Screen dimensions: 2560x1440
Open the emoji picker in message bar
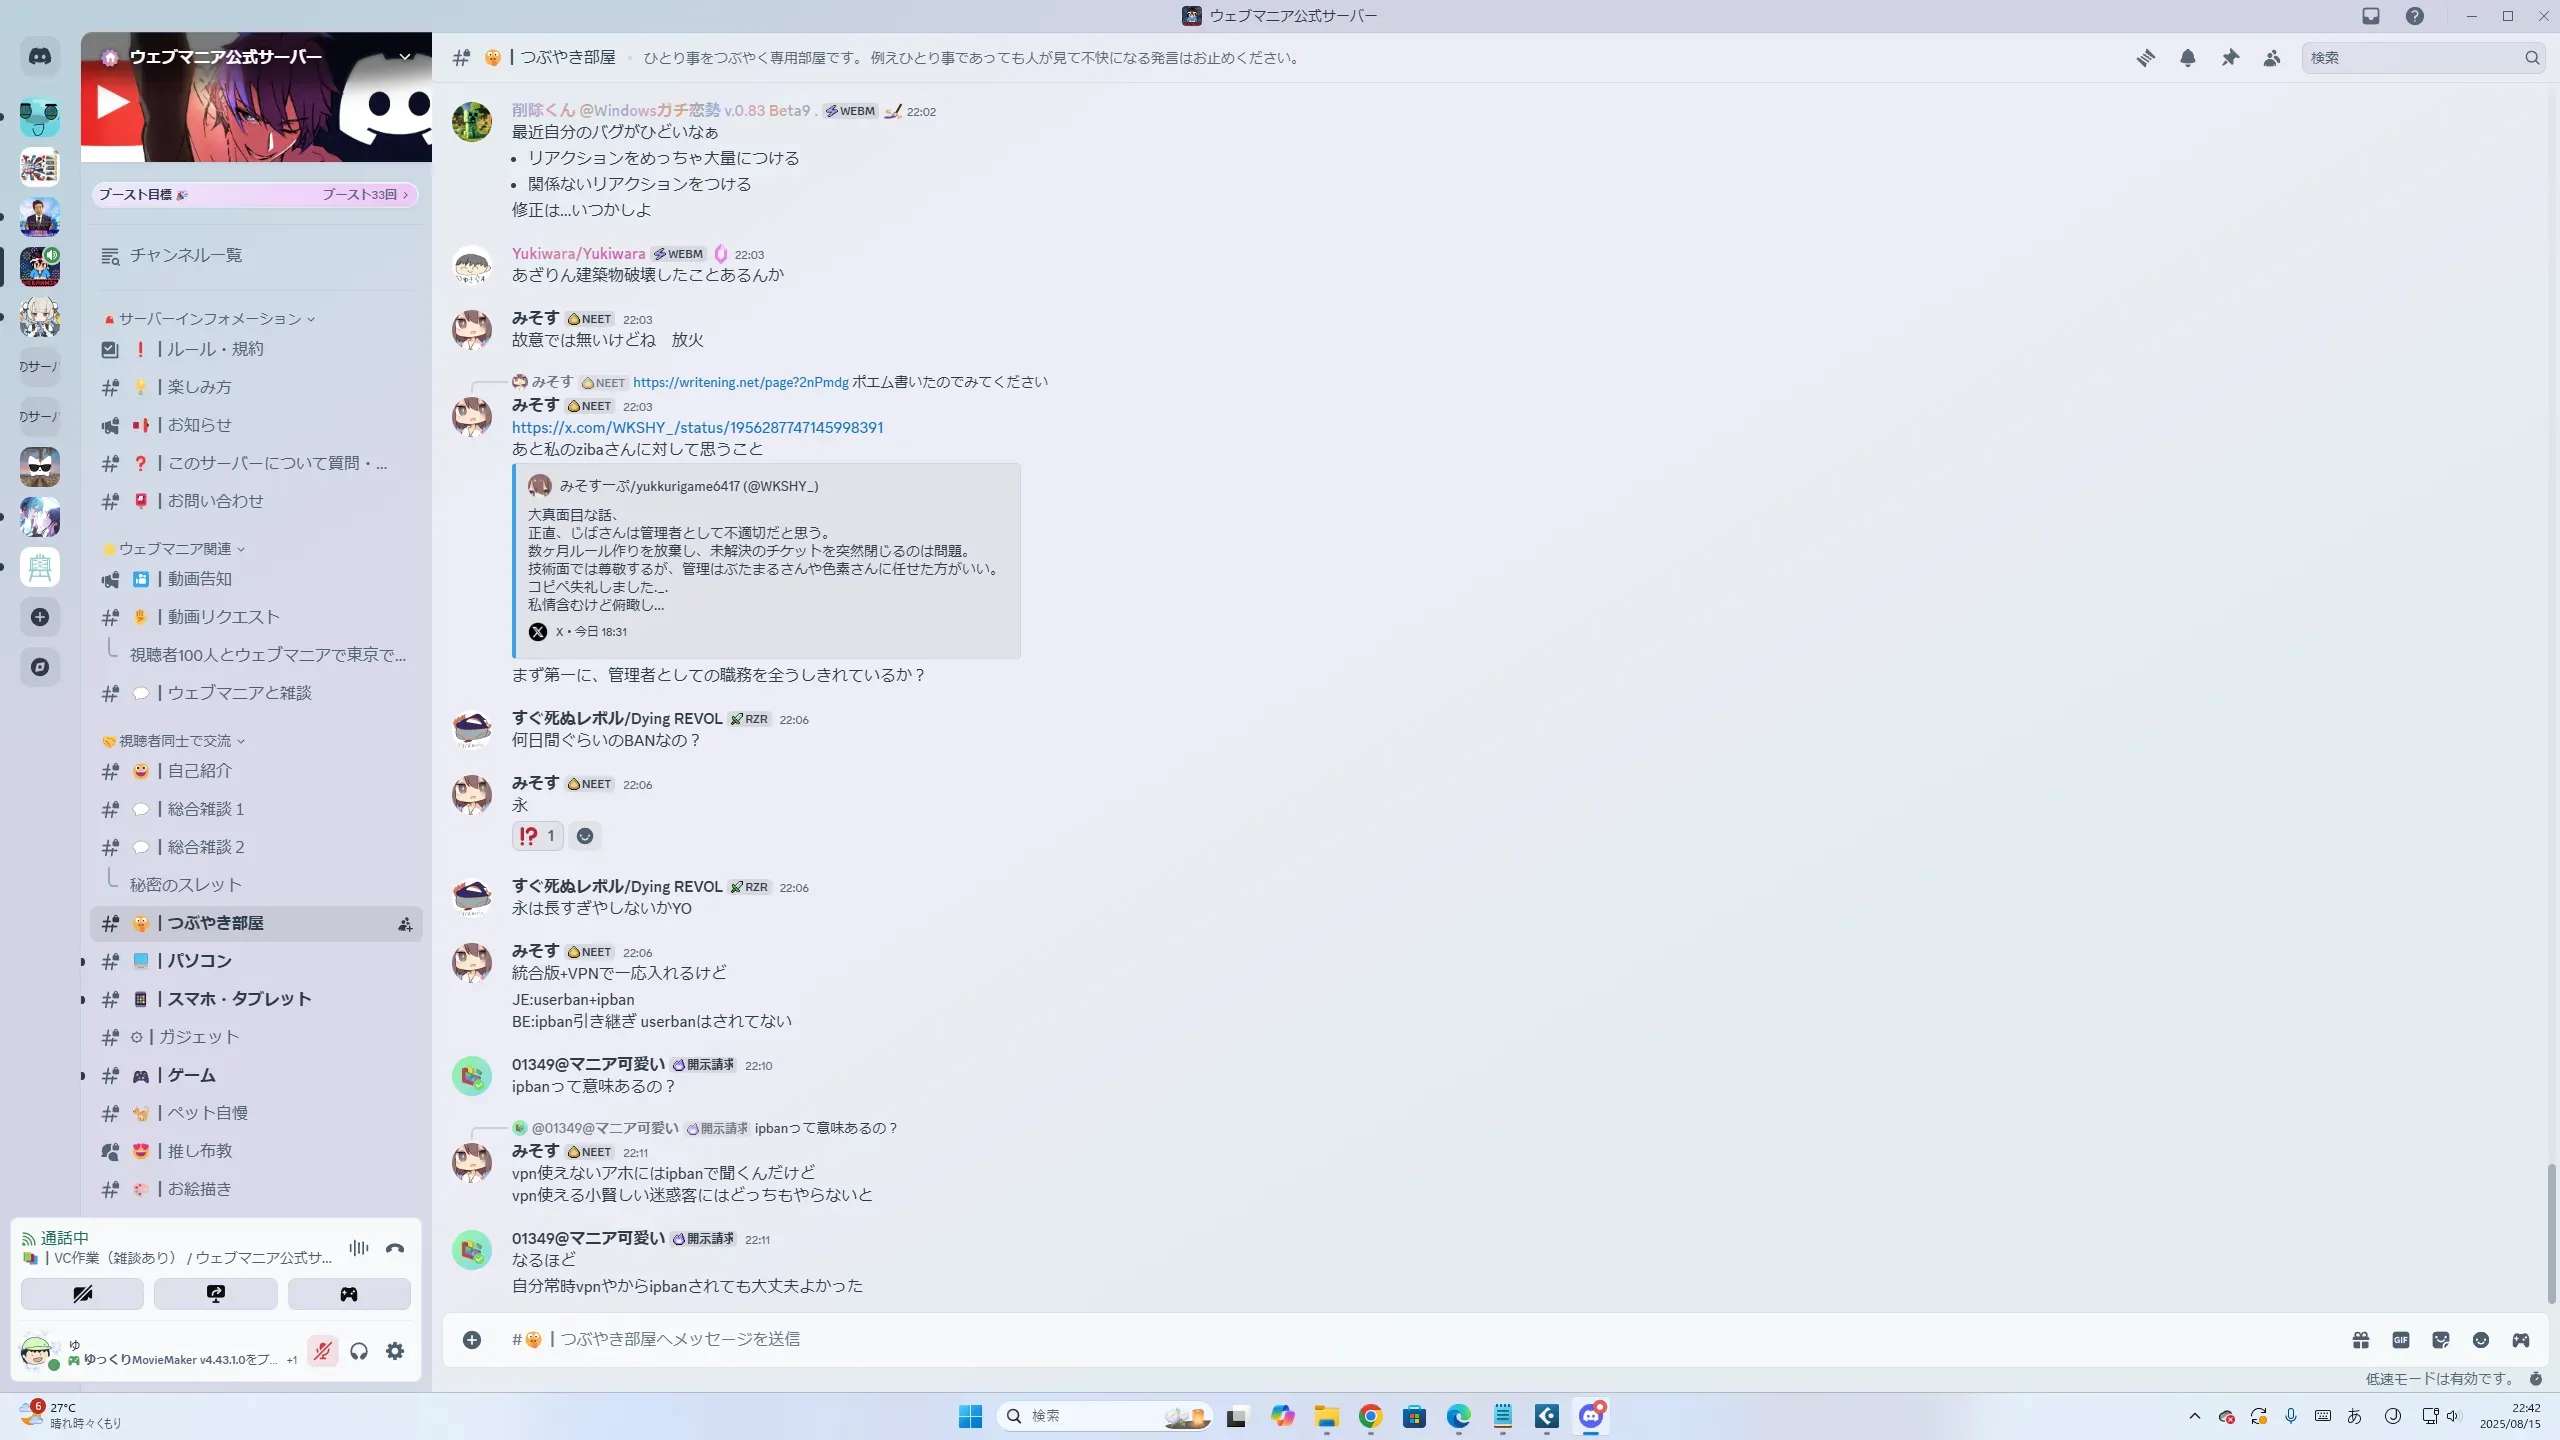coord(2480,1340)
